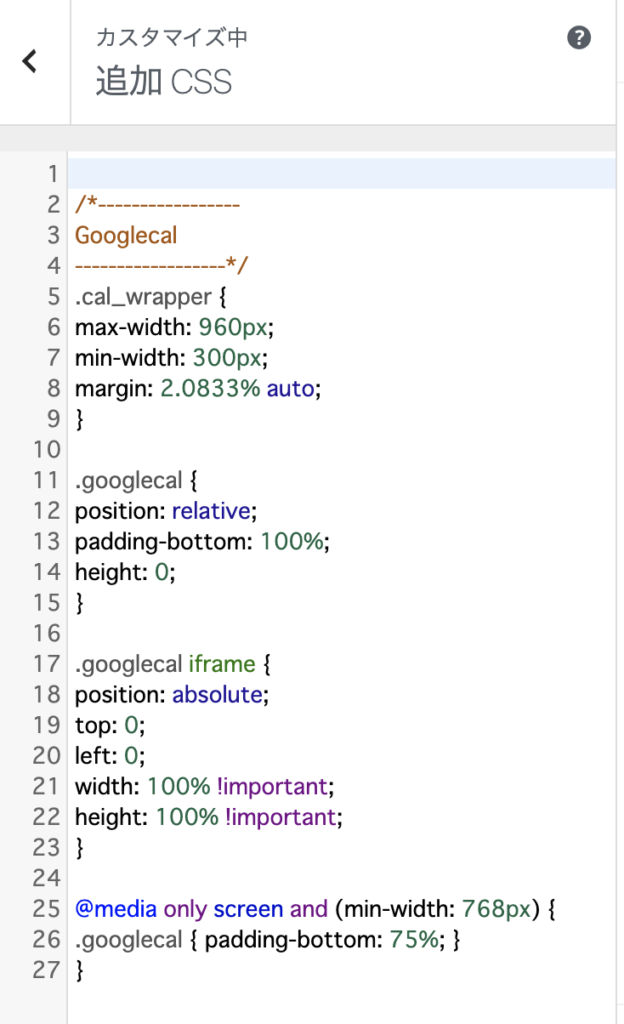Click the height: 0 line on line 14
The image size is (624, 1024).
[x=125, y=572]
